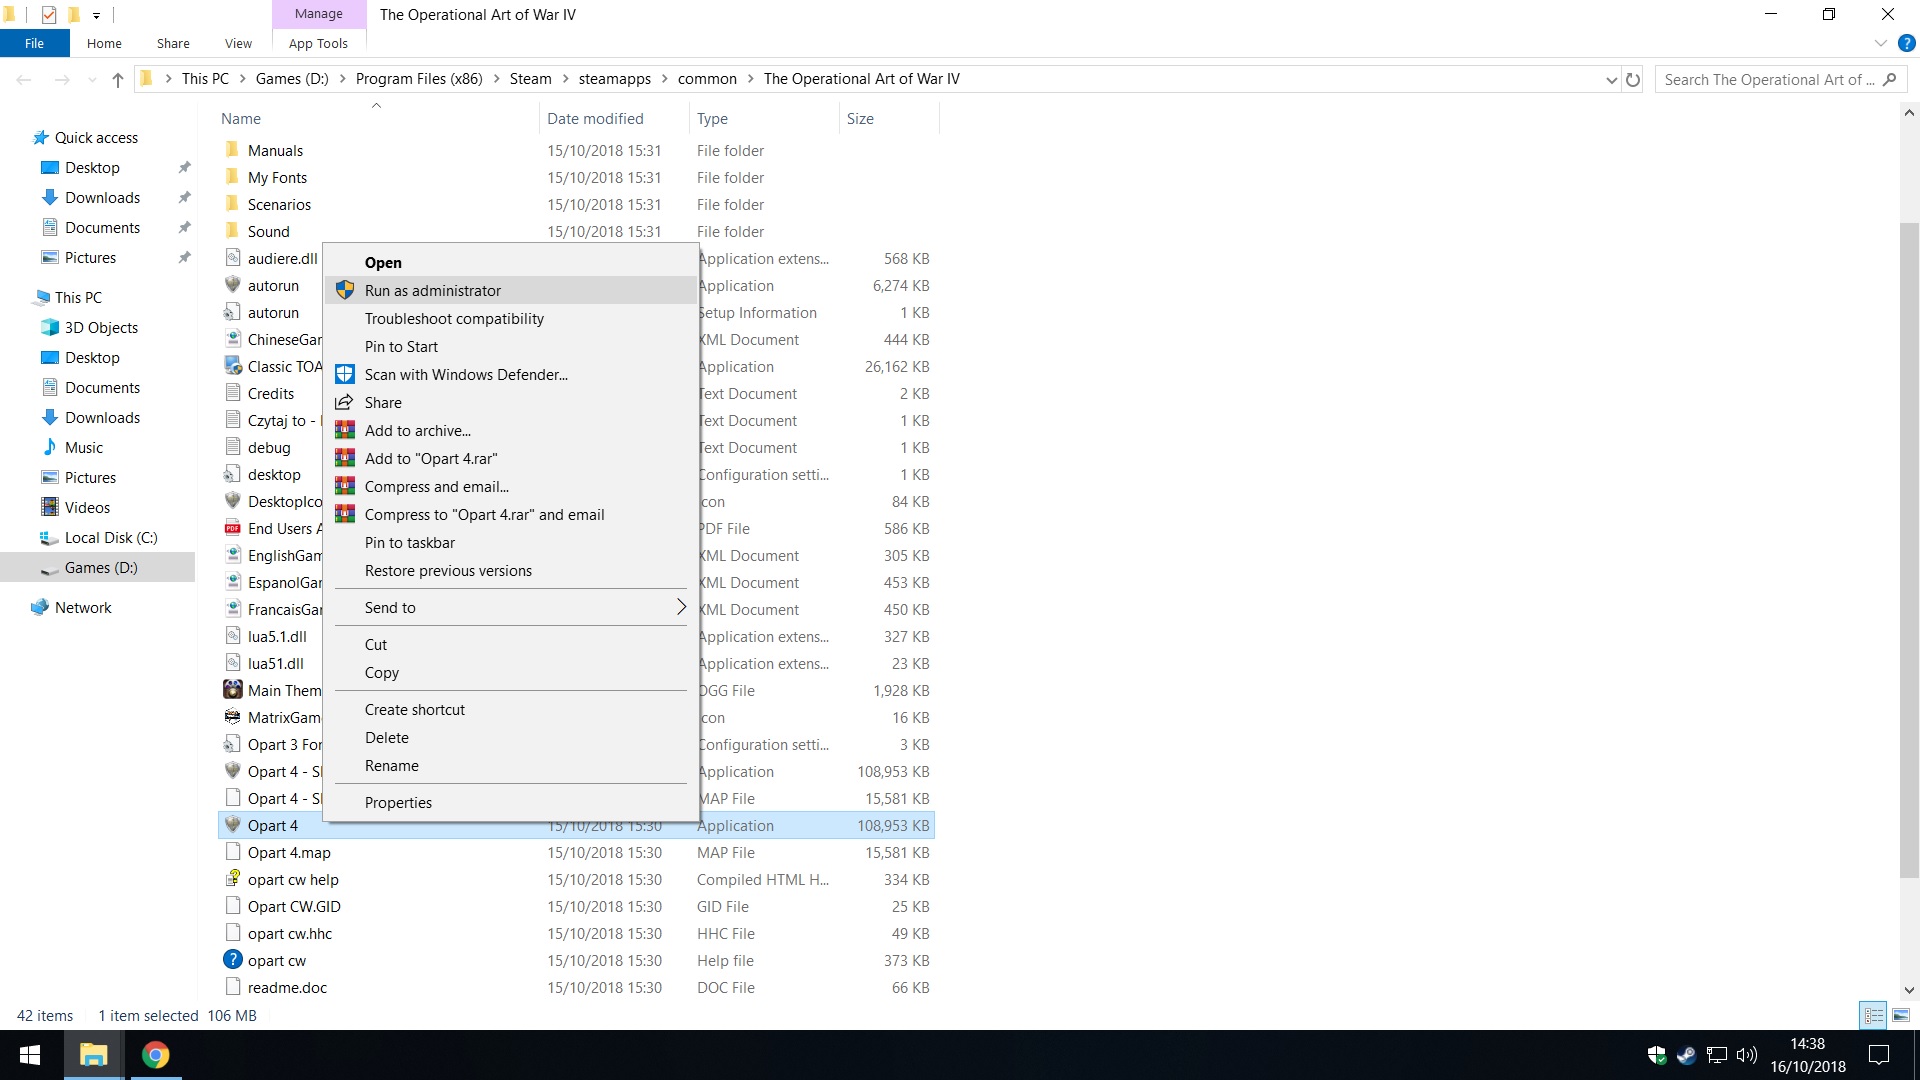Expand chevron after steamapps in breadcrumb
The width and height of the screenshot is (1920, 1080).
pos(664,79)
